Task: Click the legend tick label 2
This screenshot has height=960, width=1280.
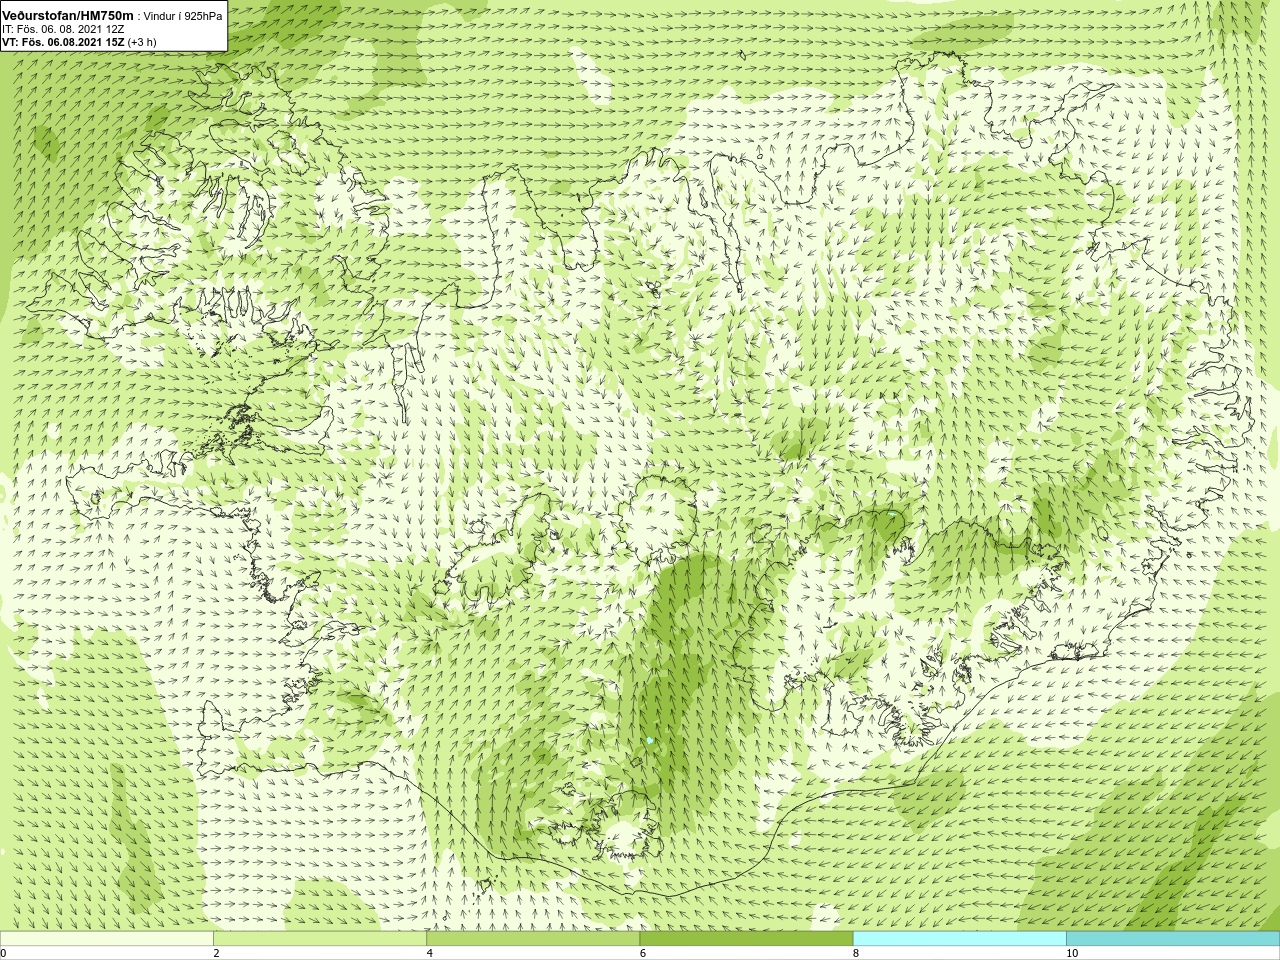Action: pos(216,954)
